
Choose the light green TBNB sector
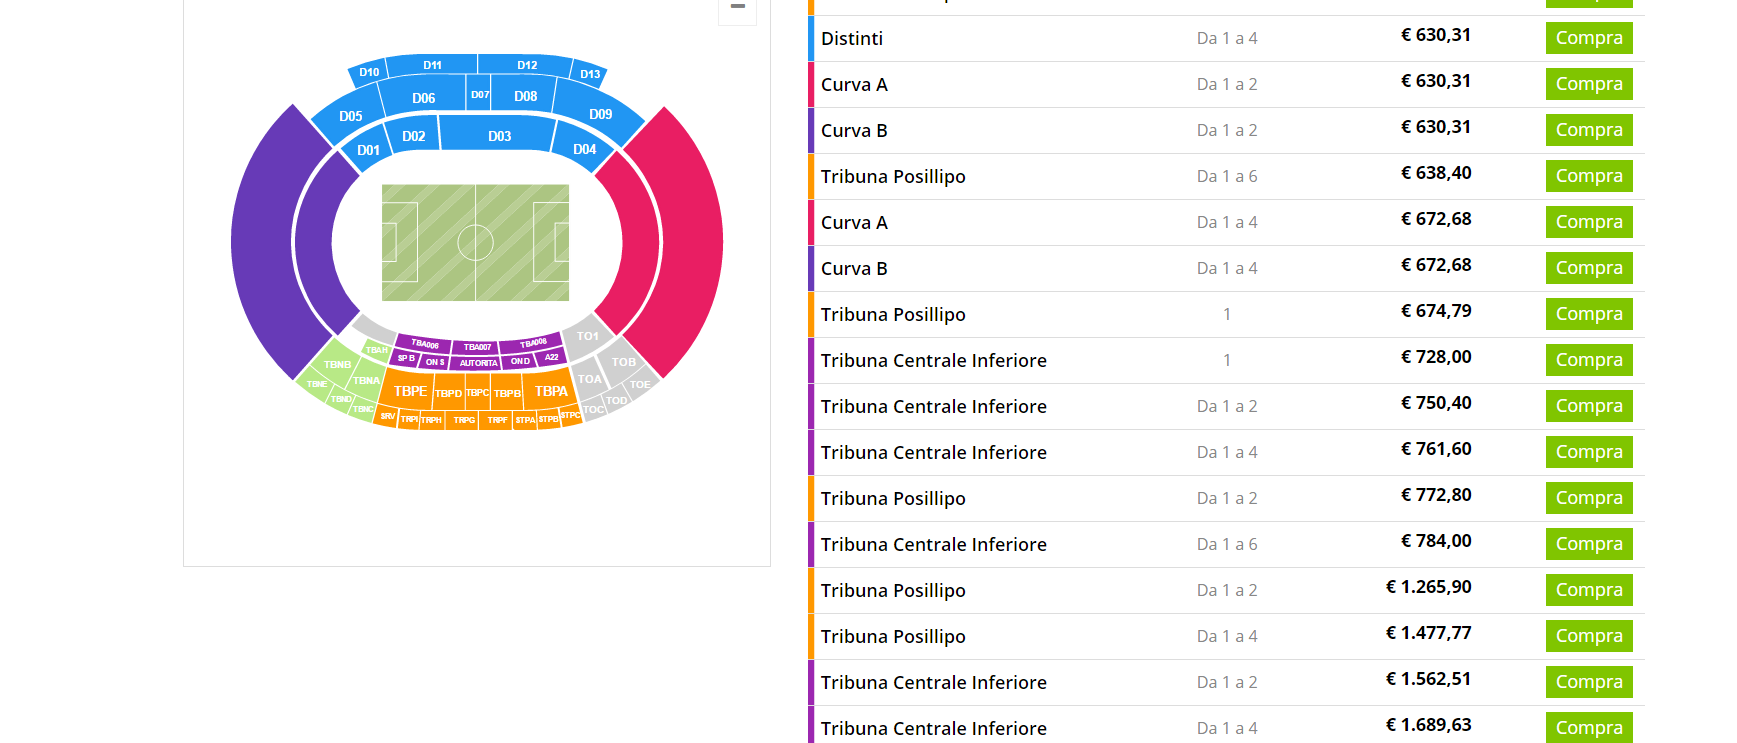click(x=337, y=365)
